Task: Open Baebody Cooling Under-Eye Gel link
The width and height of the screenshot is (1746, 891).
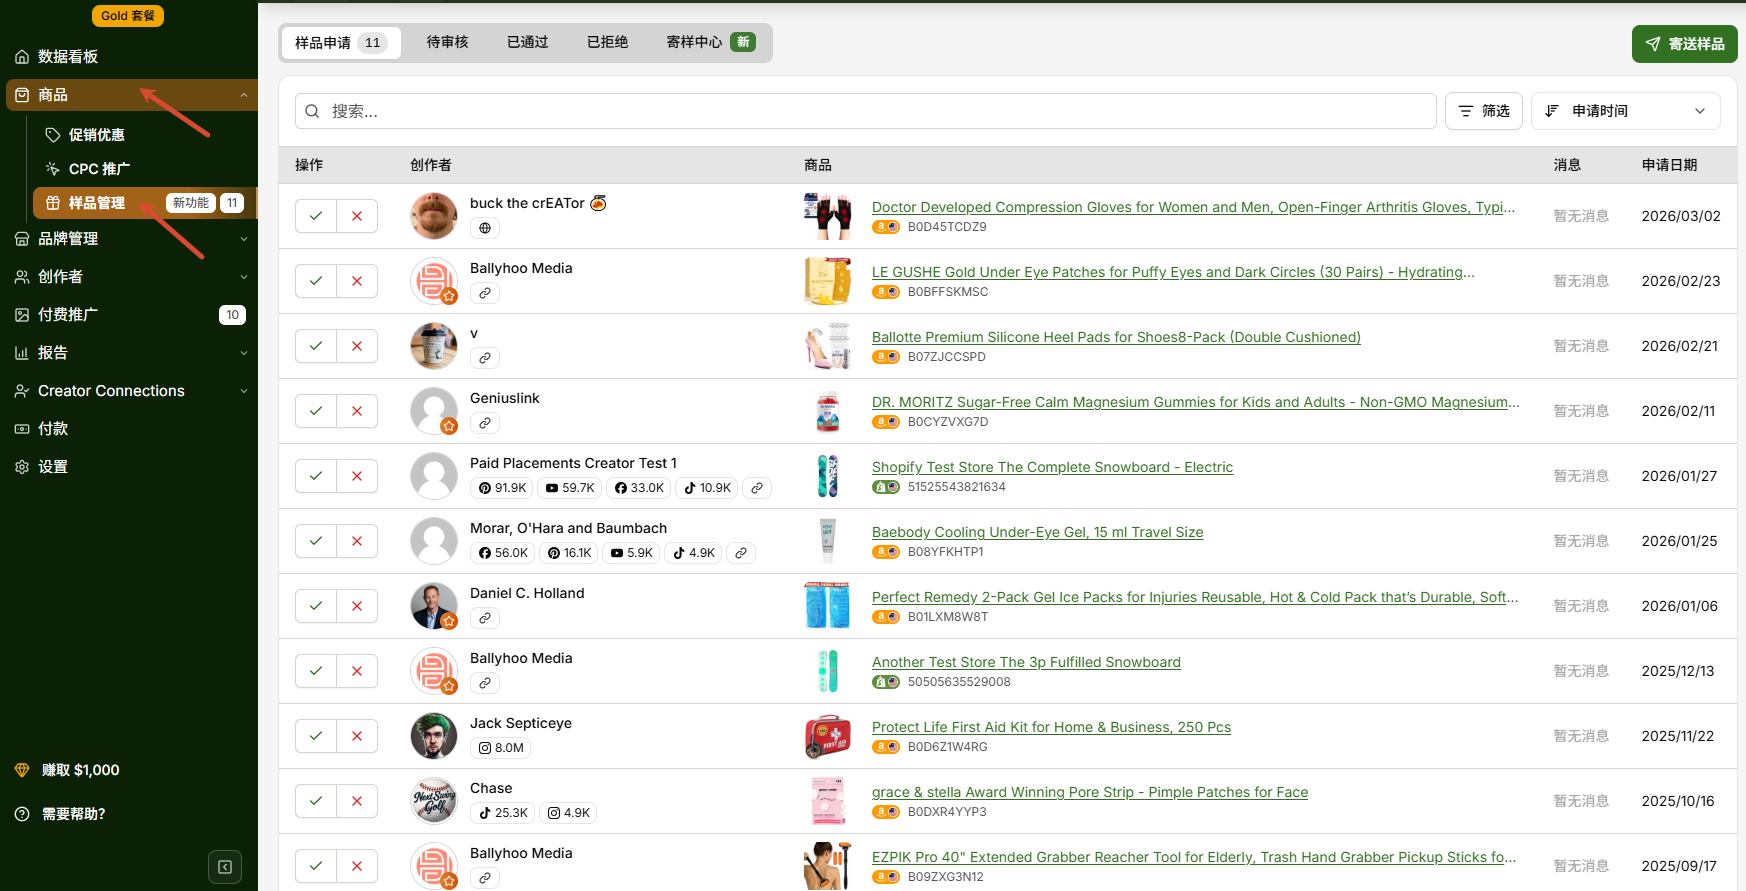Action: coord(1037,532)
